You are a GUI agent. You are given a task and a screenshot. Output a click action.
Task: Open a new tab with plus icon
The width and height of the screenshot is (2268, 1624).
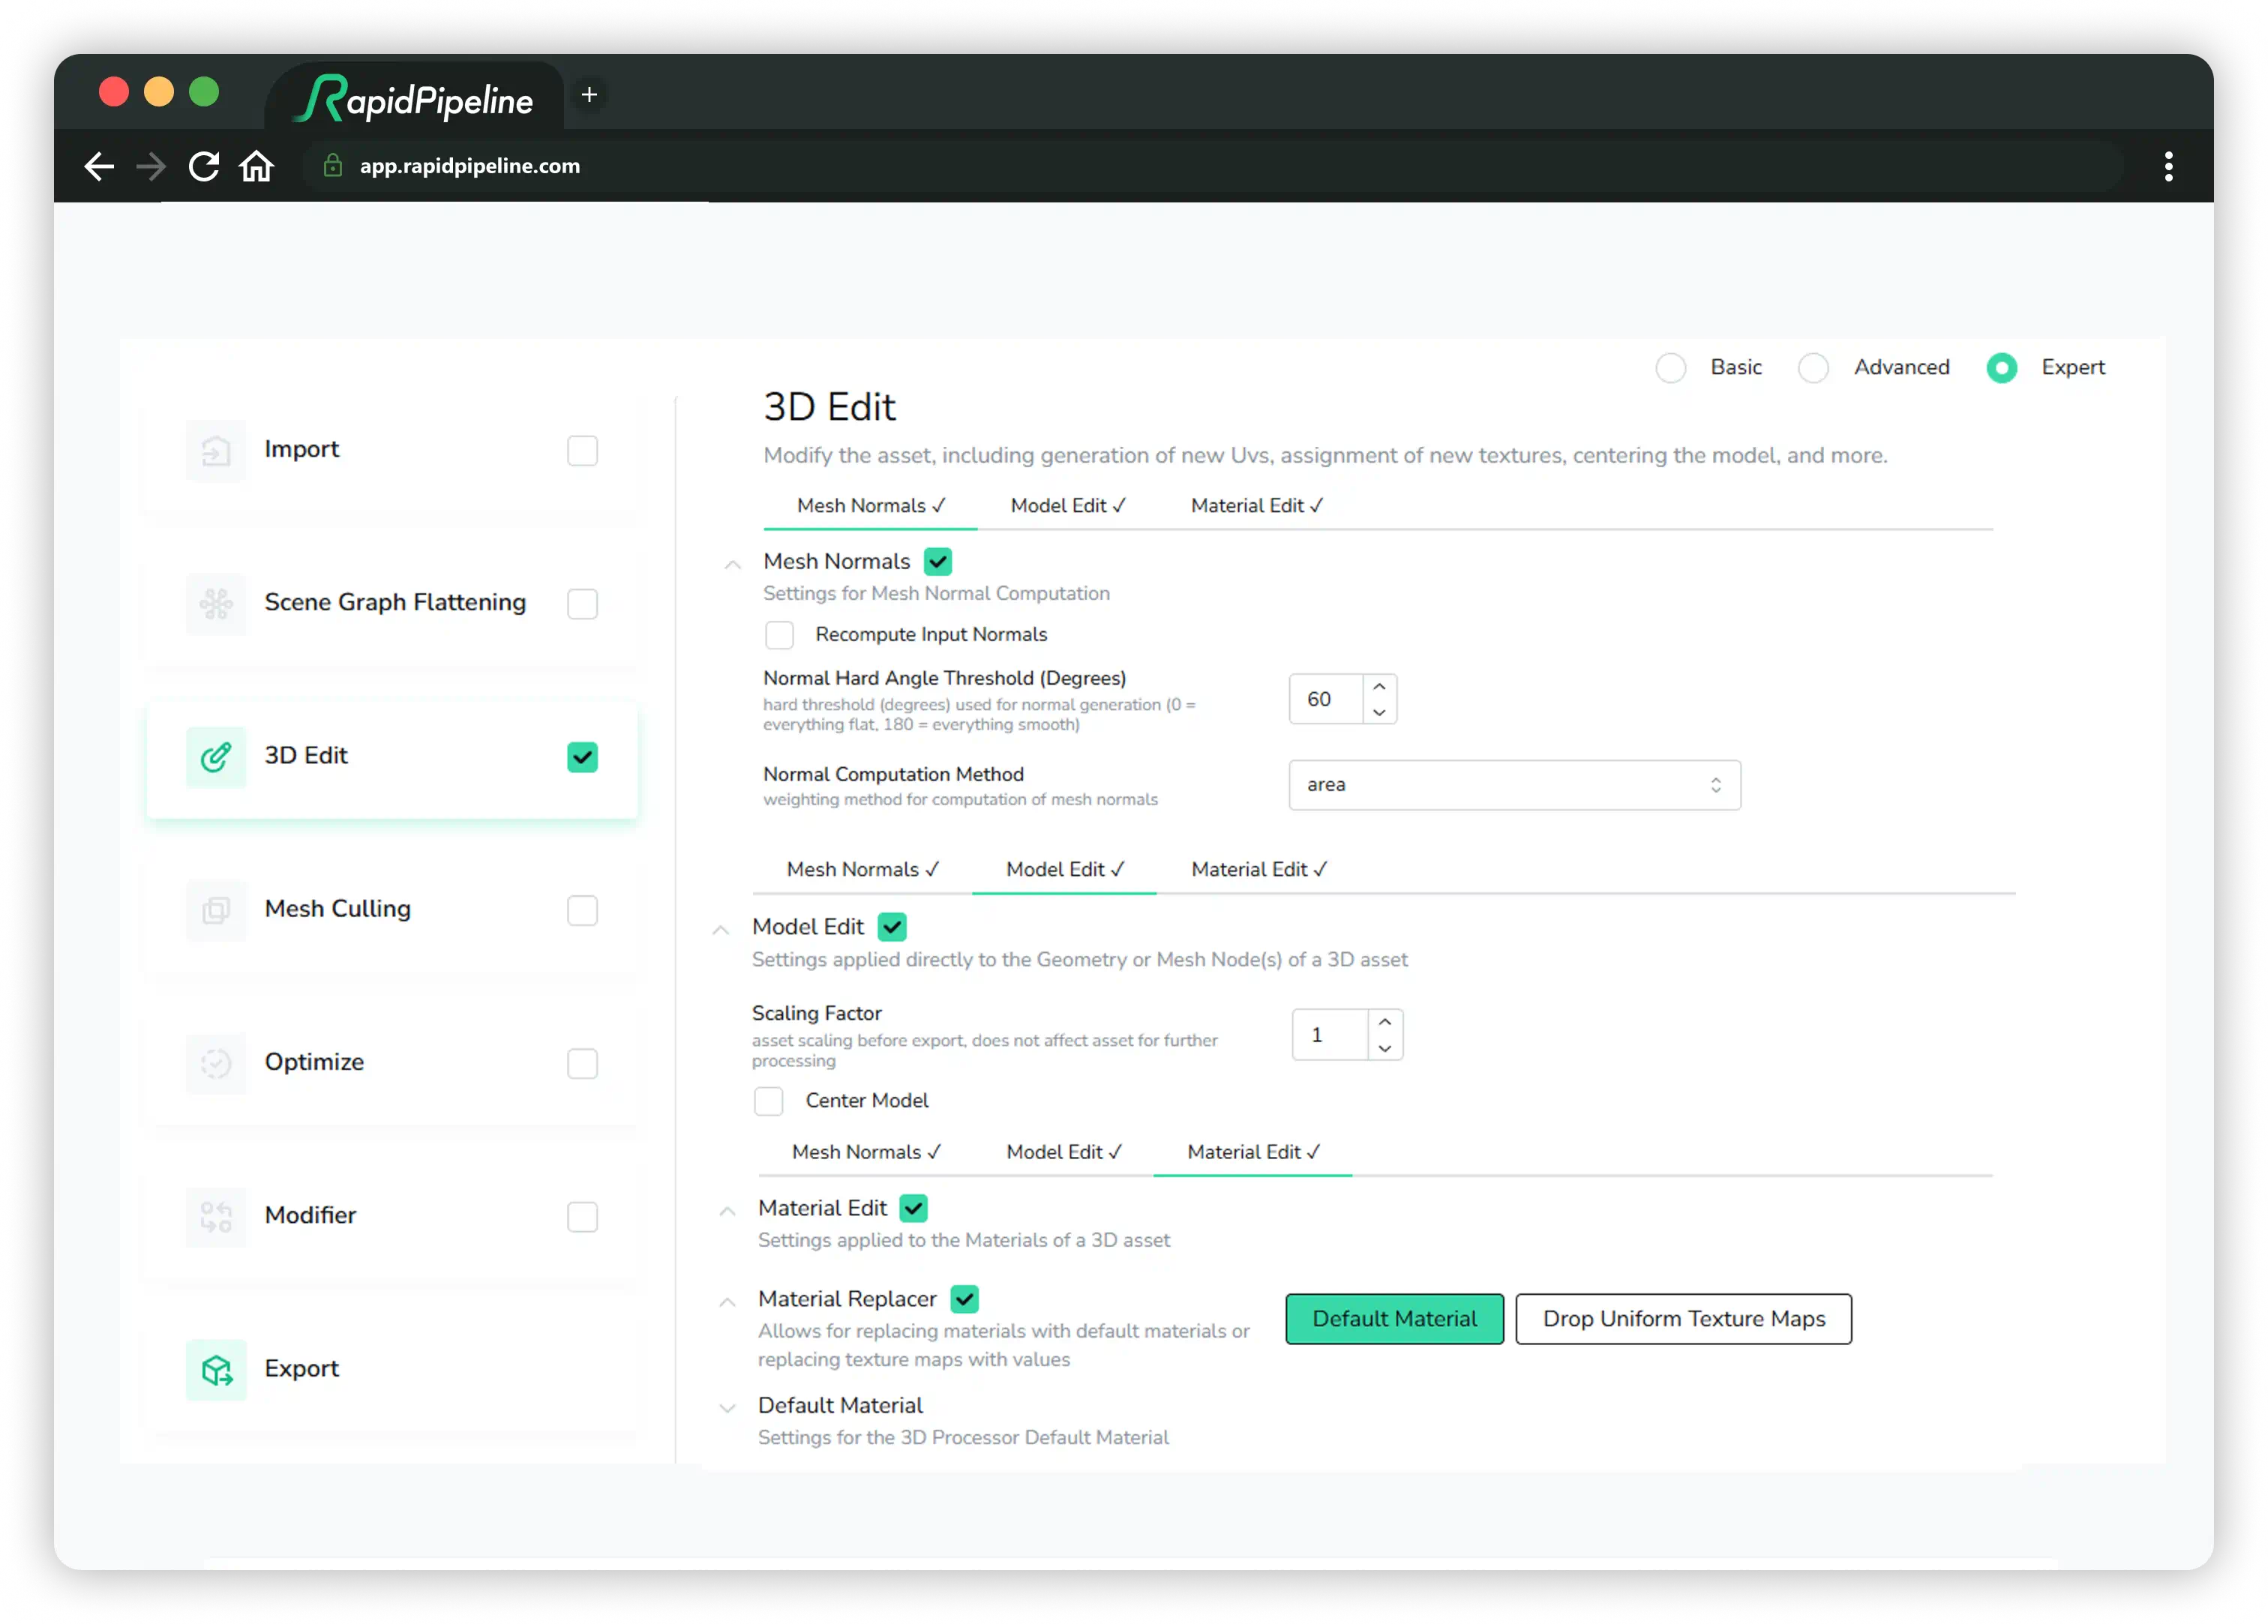(589, 94)
